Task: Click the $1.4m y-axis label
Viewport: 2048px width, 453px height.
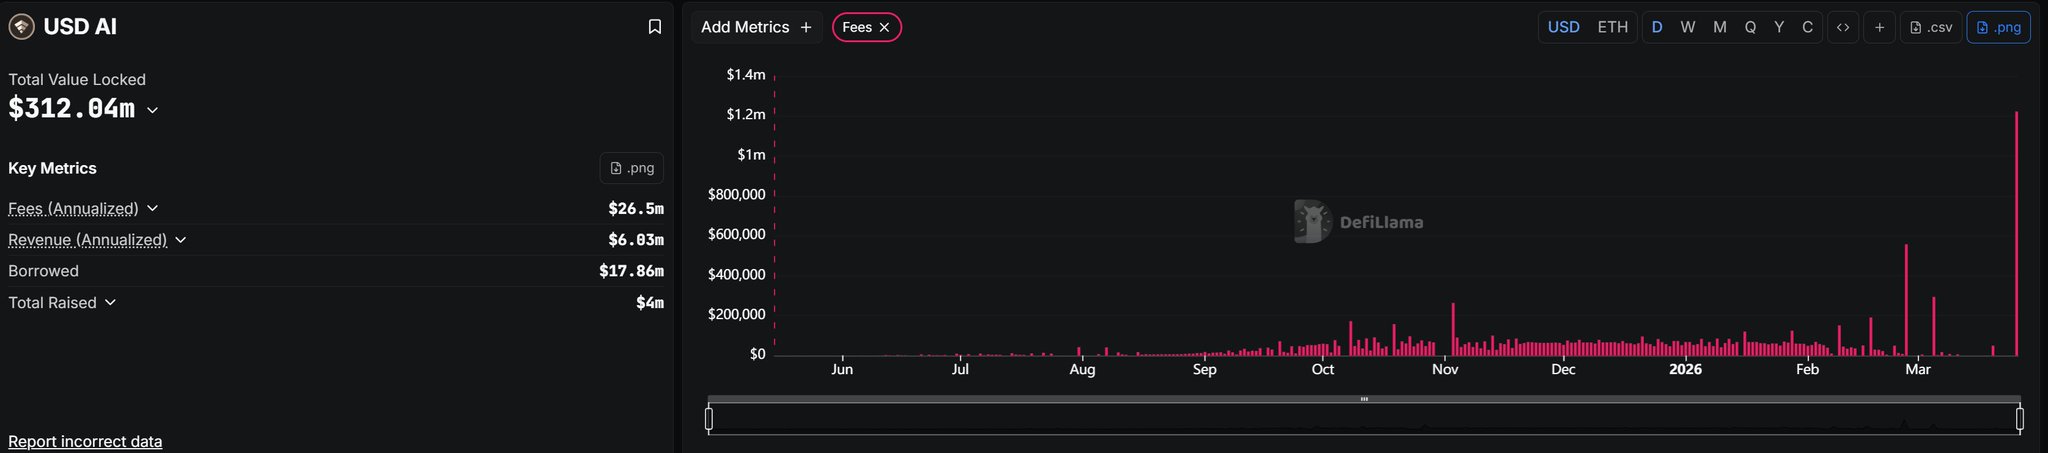Action: pyautogui.click(x=746, y=74)
